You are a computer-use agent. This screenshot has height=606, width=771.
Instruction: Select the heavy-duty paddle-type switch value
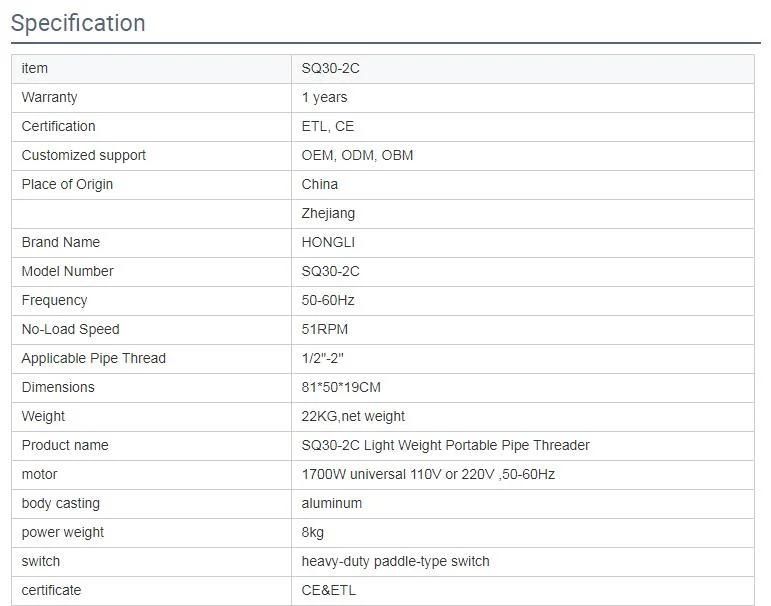point(395,562)
